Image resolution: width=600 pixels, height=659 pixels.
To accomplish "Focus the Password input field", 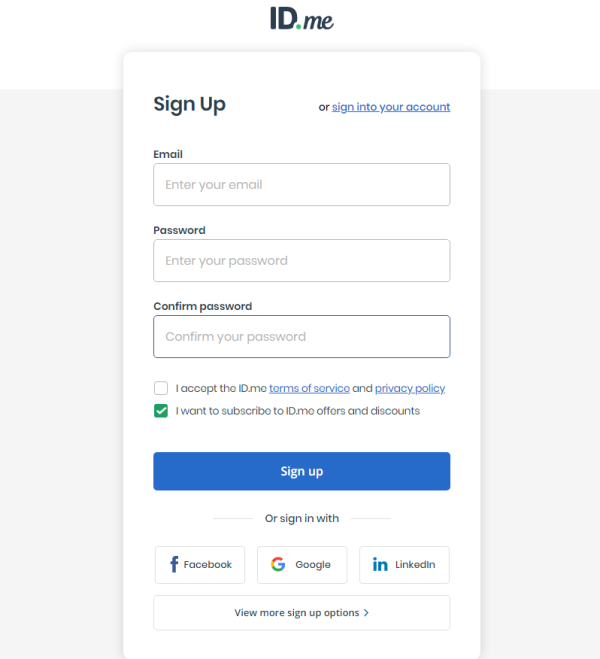I will [301, 261].
